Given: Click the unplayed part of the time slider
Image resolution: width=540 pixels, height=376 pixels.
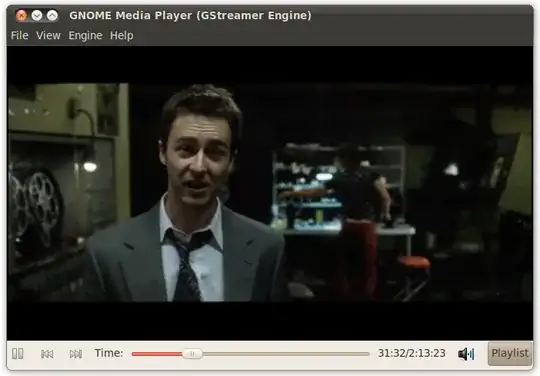Looking at the screenshot, I should (286, 354).
